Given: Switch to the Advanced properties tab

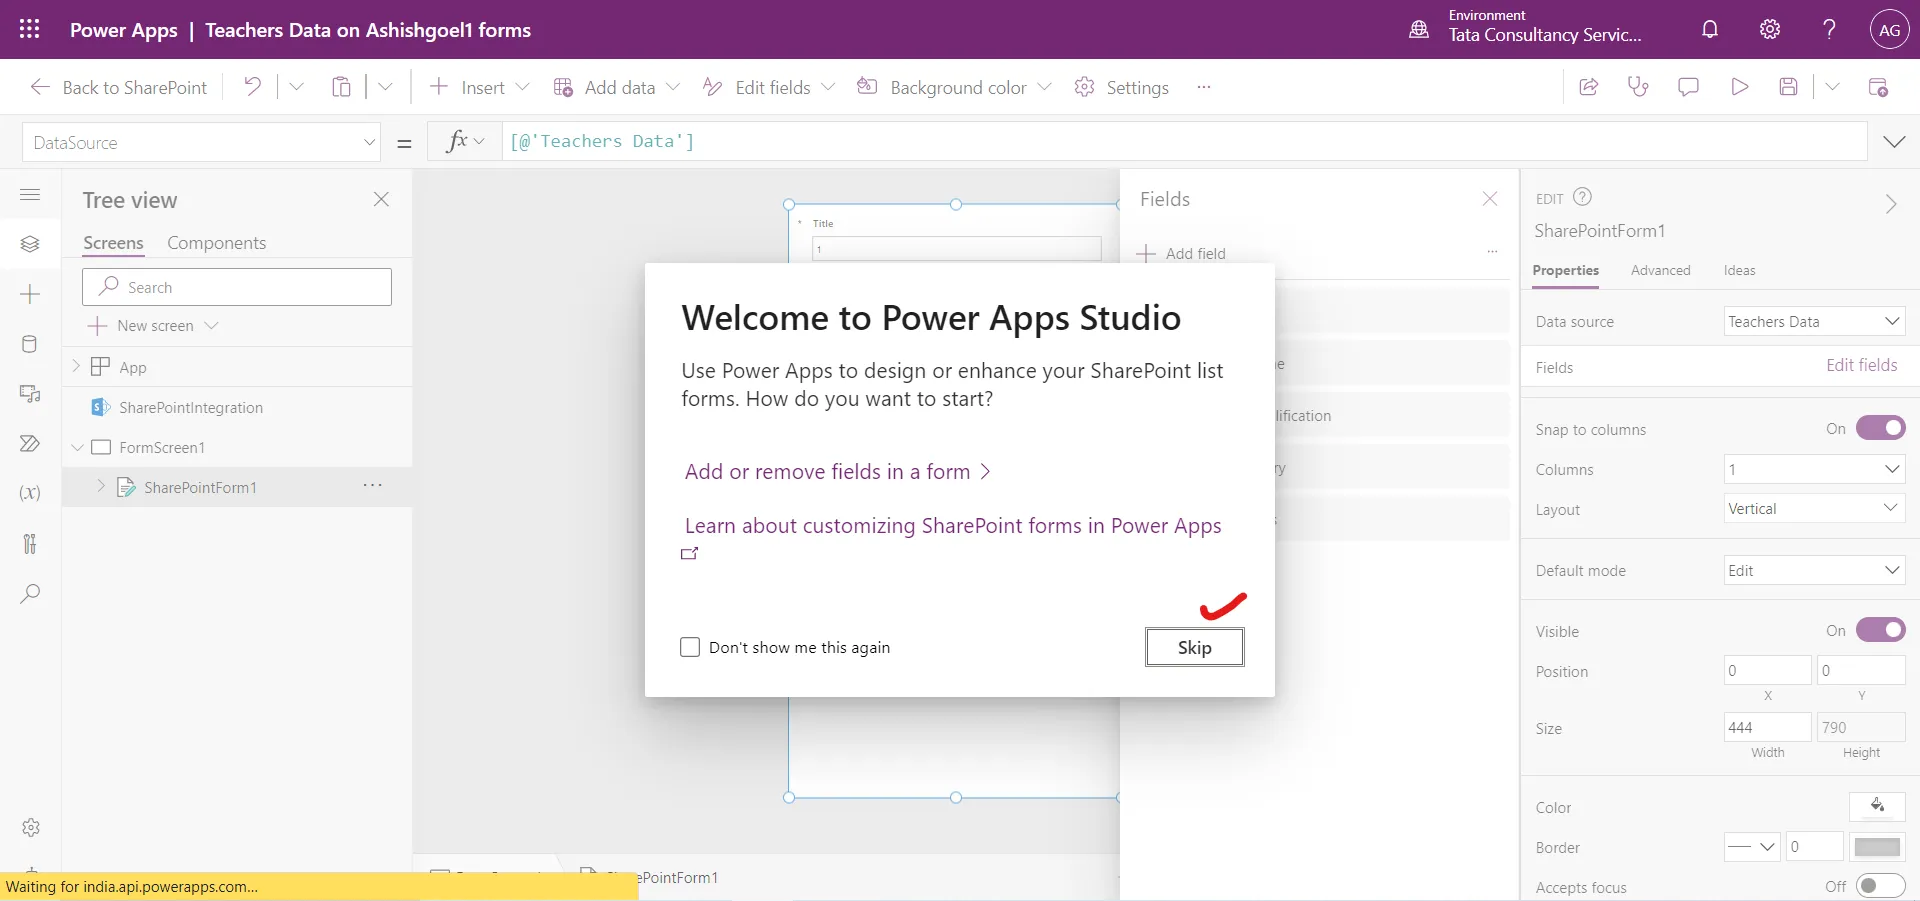Looking at the screenshot, I should pyautogui.click(x=1660, y=270).
